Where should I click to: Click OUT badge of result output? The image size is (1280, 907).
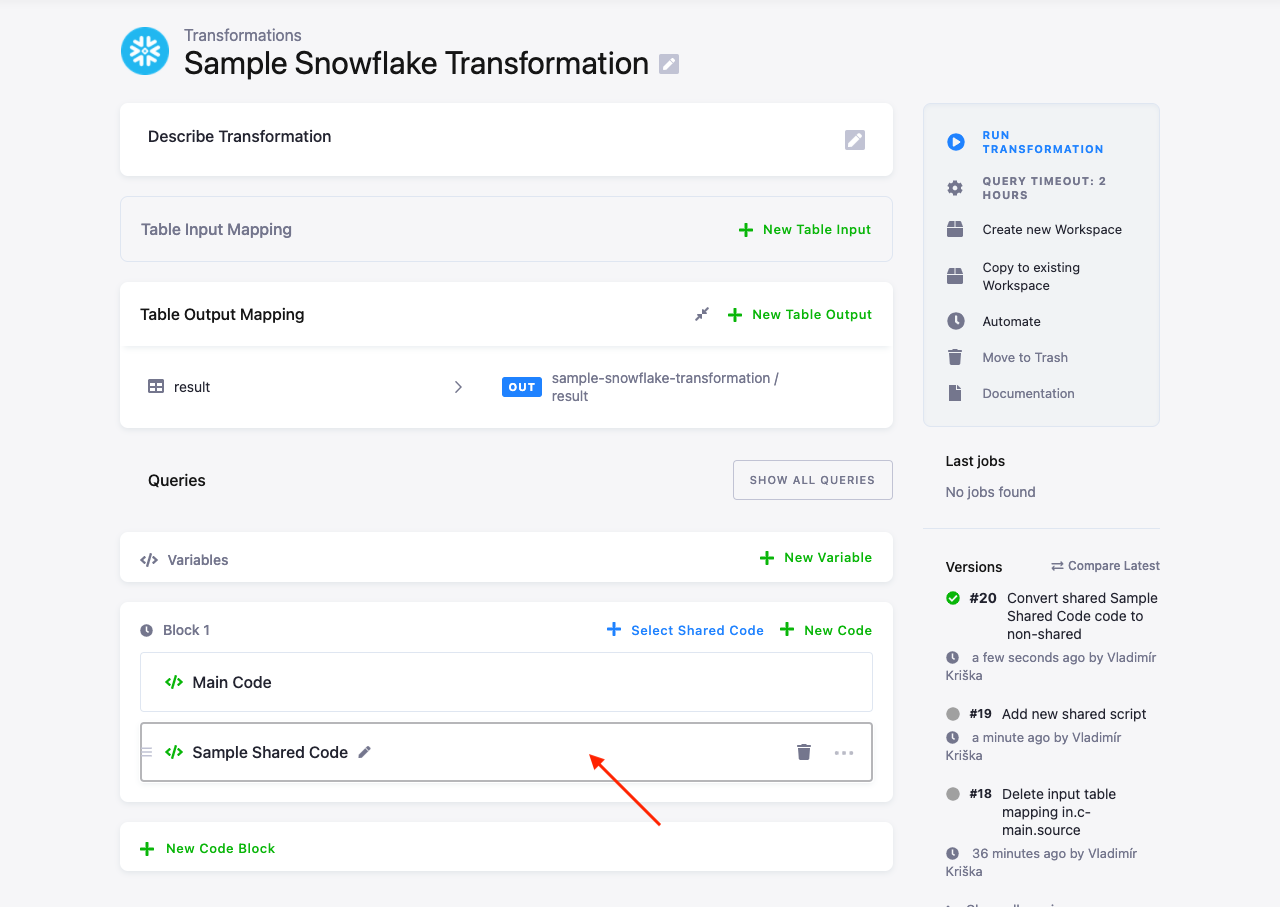click(x=522, y=387)
